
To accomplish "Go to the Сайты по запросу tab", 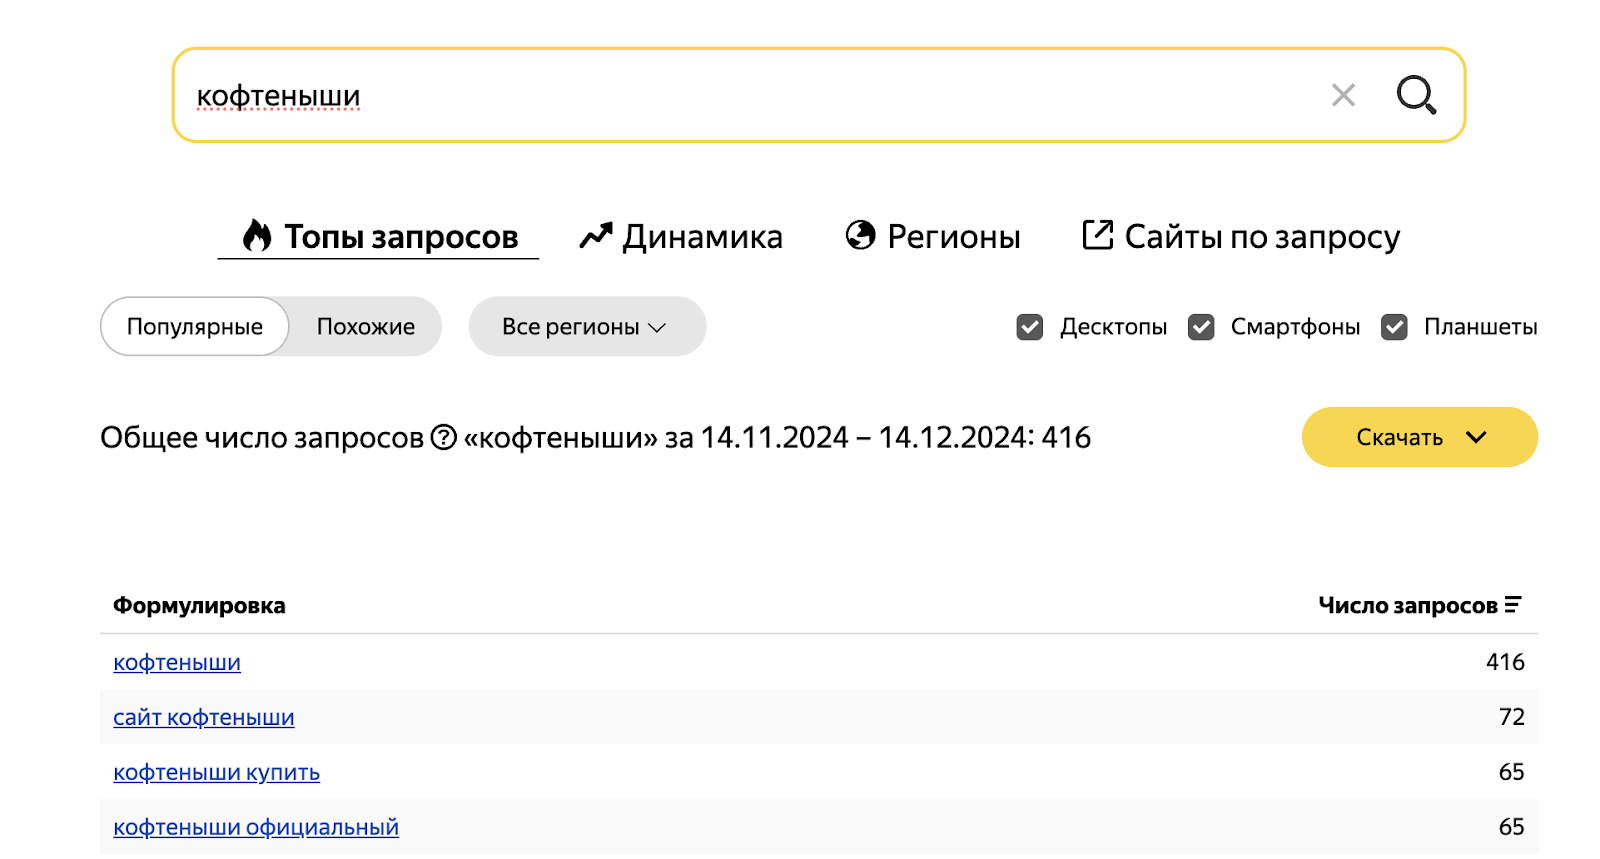I will tap(1241, 237).
